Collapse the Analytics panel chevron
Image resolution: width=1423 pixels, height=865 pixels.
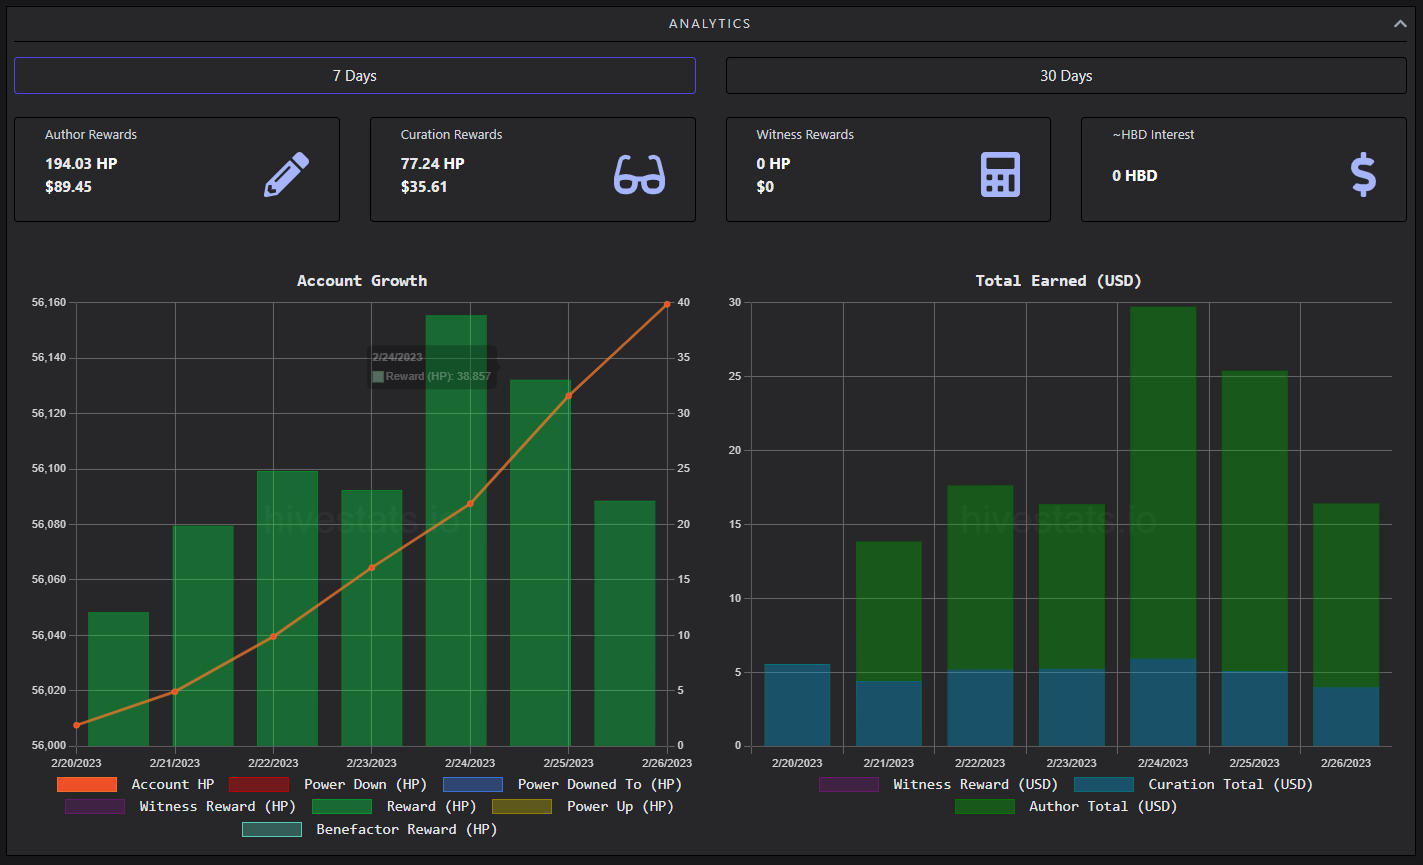click(1400, 24)
